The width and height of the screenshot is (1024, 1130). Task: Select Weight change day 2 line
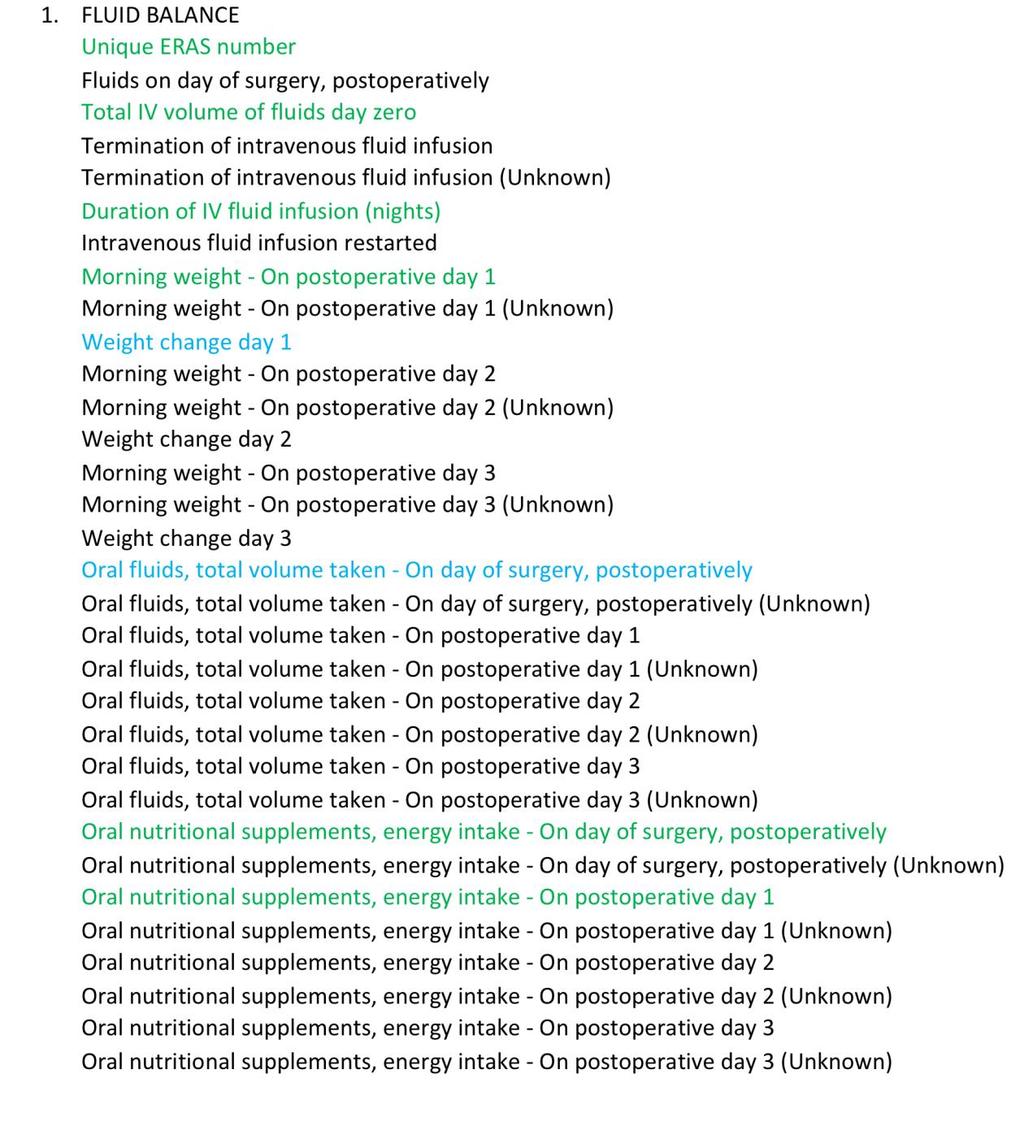click(187, 440)
